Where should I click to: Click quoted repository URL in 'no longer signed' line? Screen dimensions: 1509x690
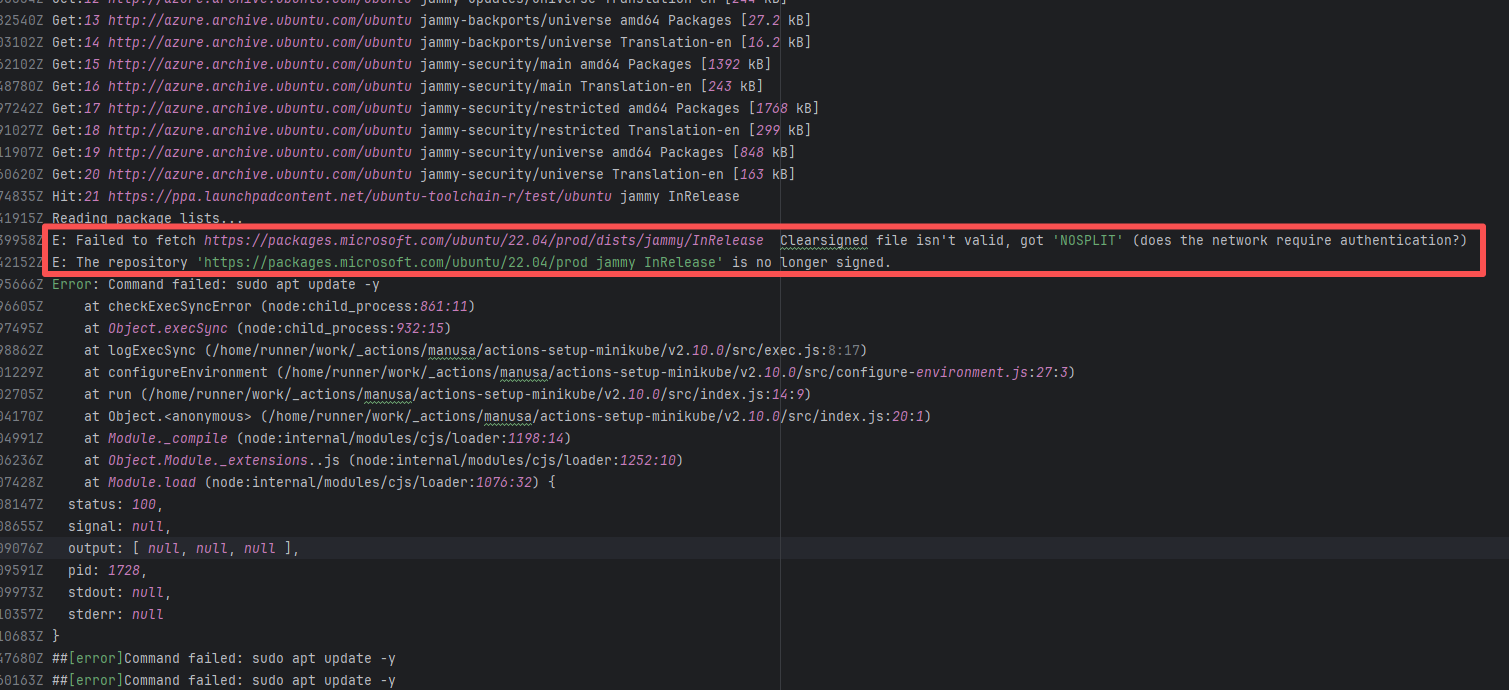pos(460,262)
